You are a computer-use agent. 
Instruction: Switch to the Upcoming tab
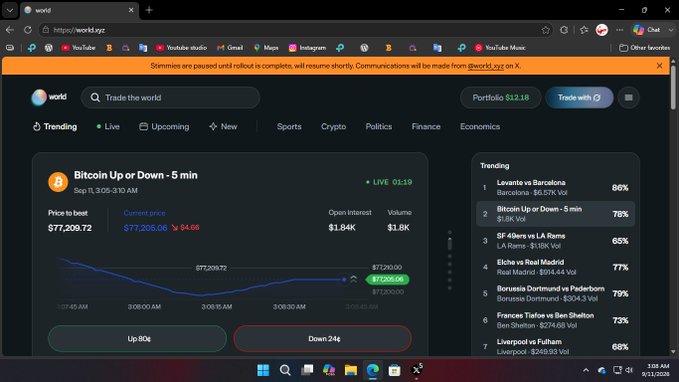(x=164, y=126)
